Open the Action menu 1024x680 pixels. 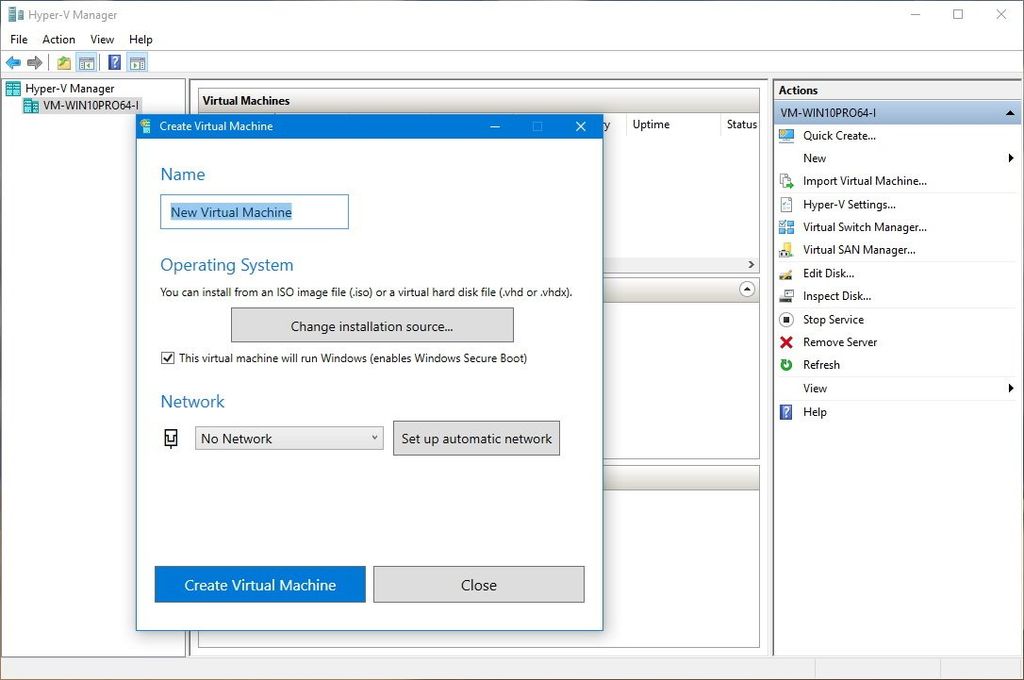pyautogui.click(x=58, y=39)
